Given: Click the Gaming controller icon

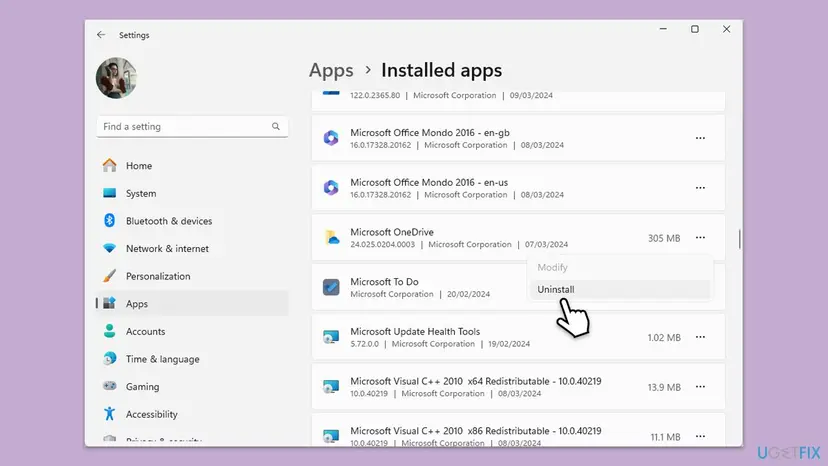Looking at the screenshot, I should pos(109,386).
